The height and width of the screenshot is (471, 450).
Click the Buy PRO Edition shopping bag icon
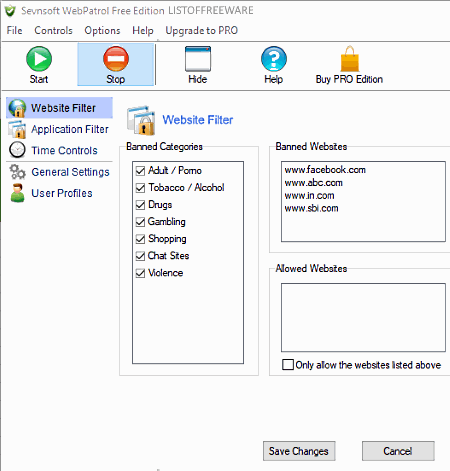[x=350, y=59]
